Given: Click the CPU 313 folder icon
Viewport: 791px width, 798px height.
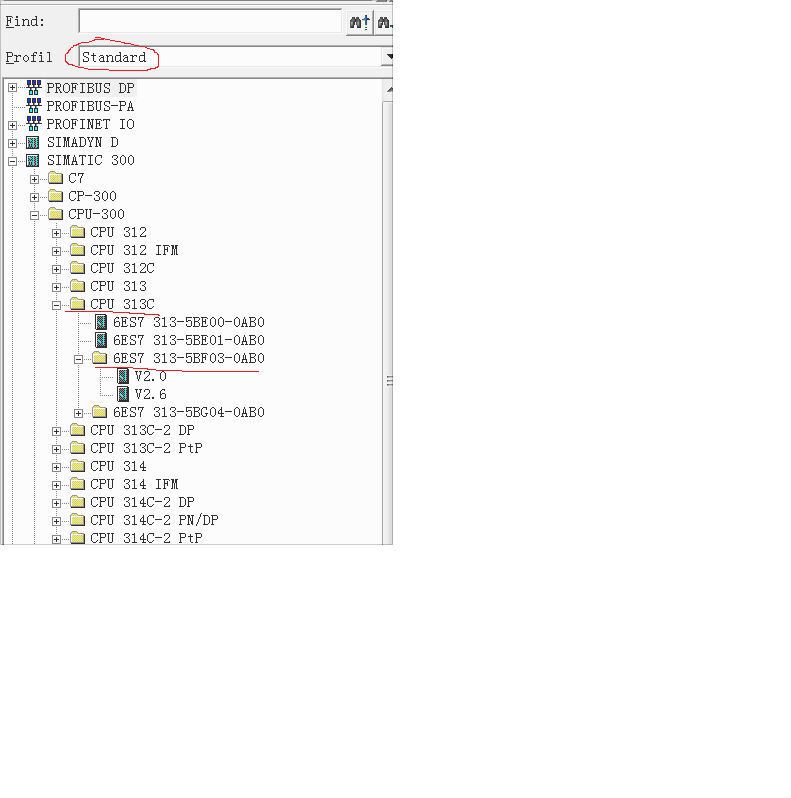Looking at the screenshot, I should (77, 286).
